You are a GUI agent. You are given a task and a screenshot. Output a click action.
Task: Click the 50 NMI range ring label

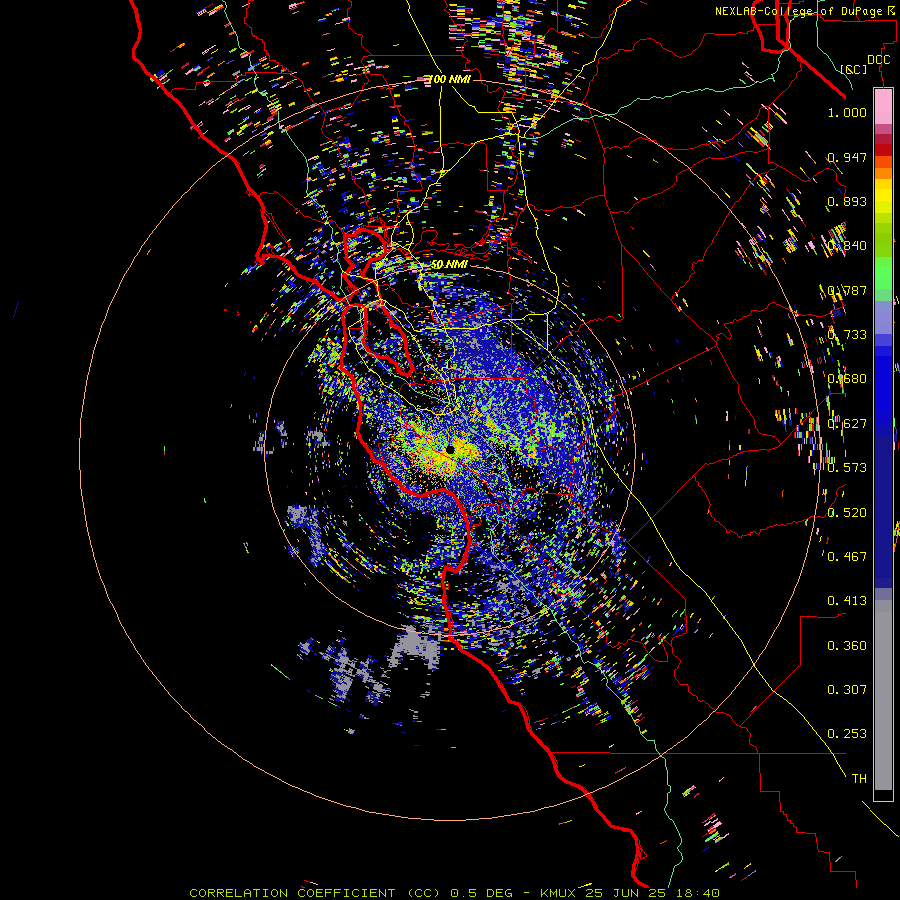pyautogui.click(x=449, y=265)
